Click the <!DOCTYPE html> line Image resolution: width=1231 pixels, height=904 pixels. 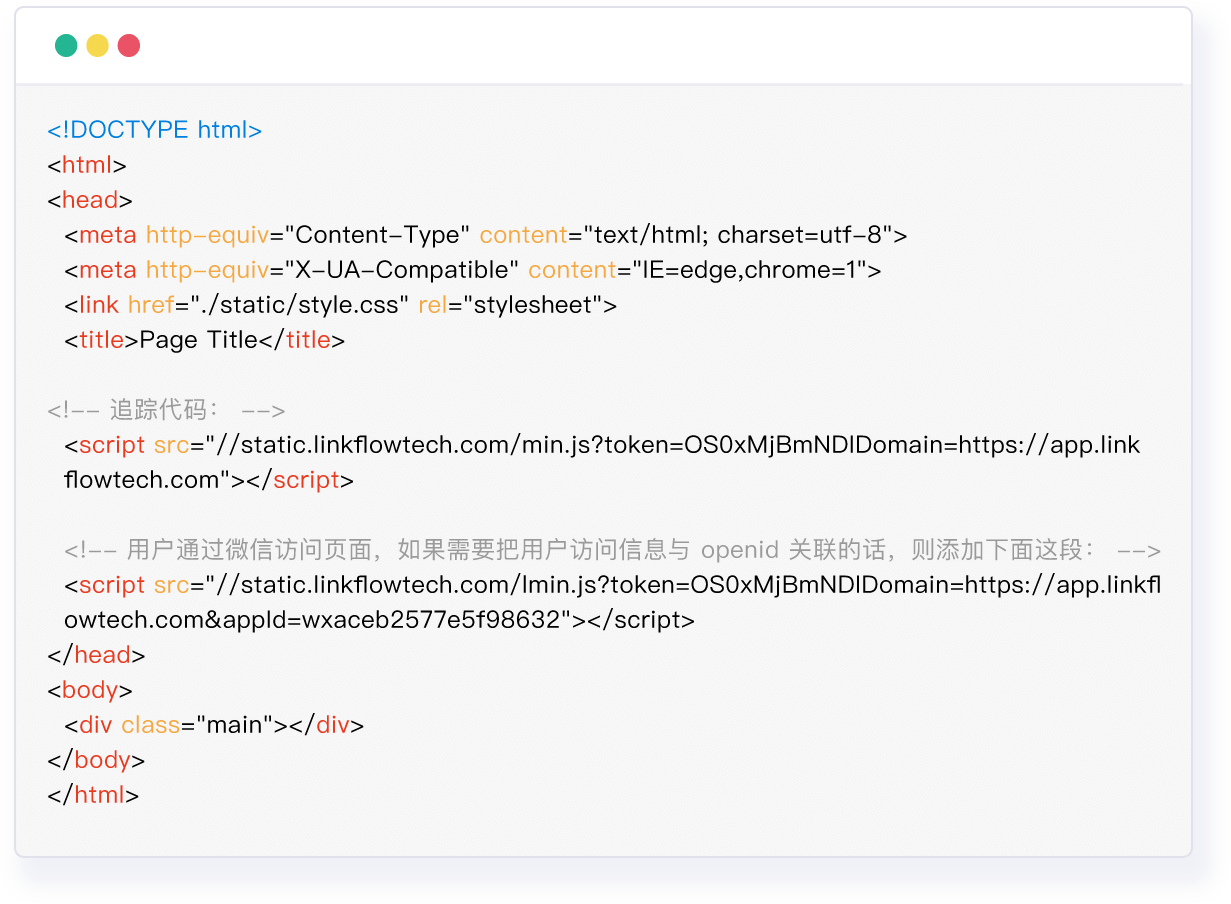pos(155,130)
